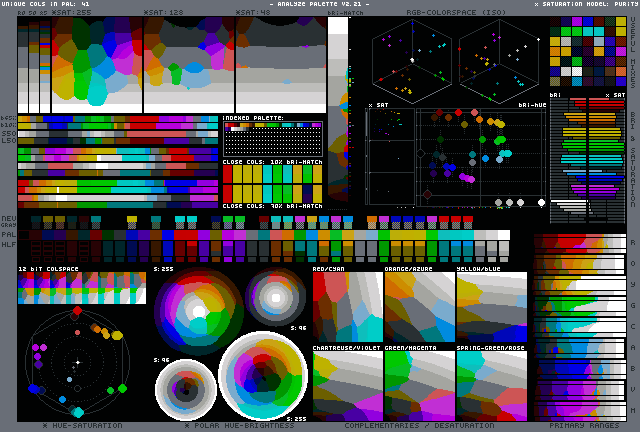Open the Yellow/Blue complementary panel

(491, 307)
